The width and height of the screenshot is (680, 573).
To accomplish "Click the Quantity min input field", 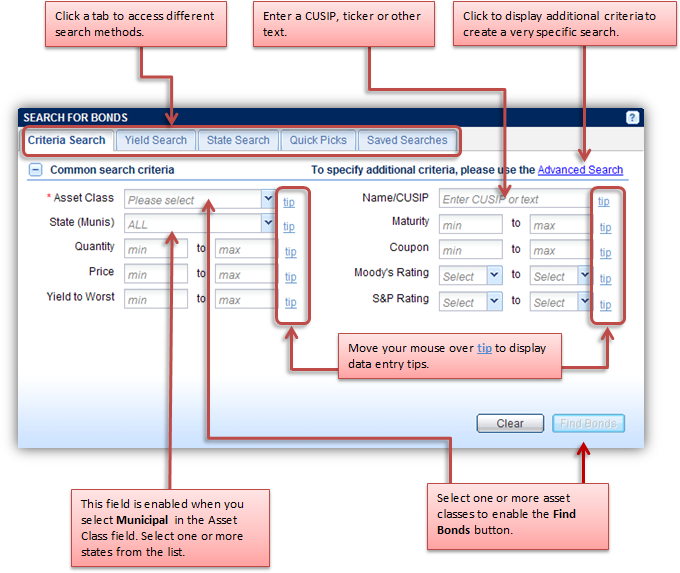I will pos(156,249).
